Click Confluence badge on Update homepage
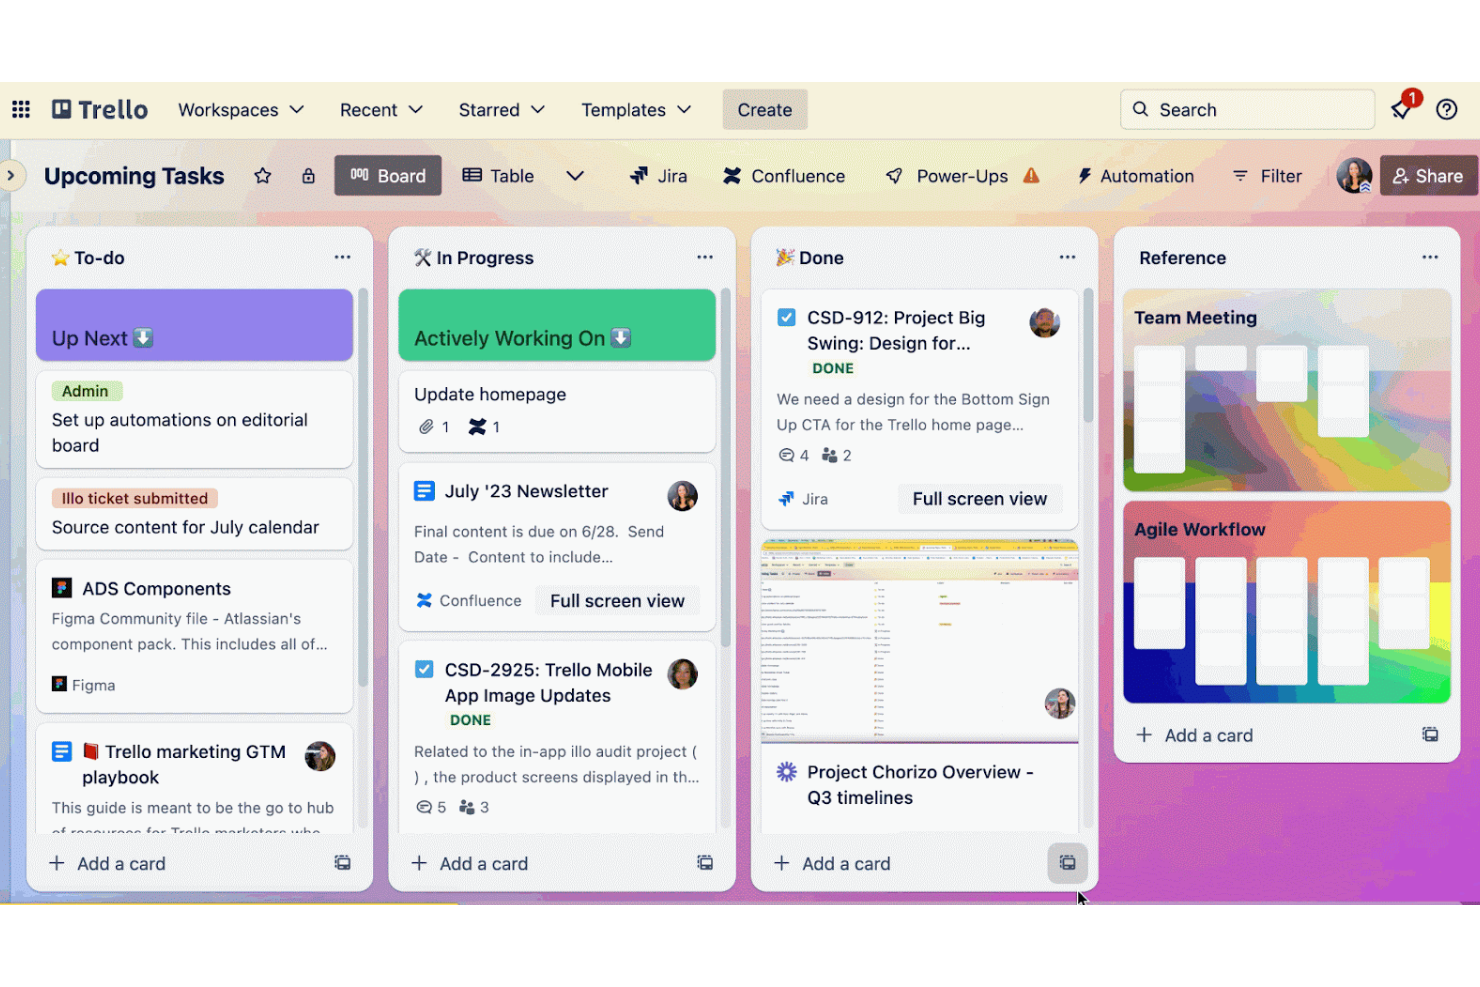This screenshot has width=1480, height=987. (485, 427)
